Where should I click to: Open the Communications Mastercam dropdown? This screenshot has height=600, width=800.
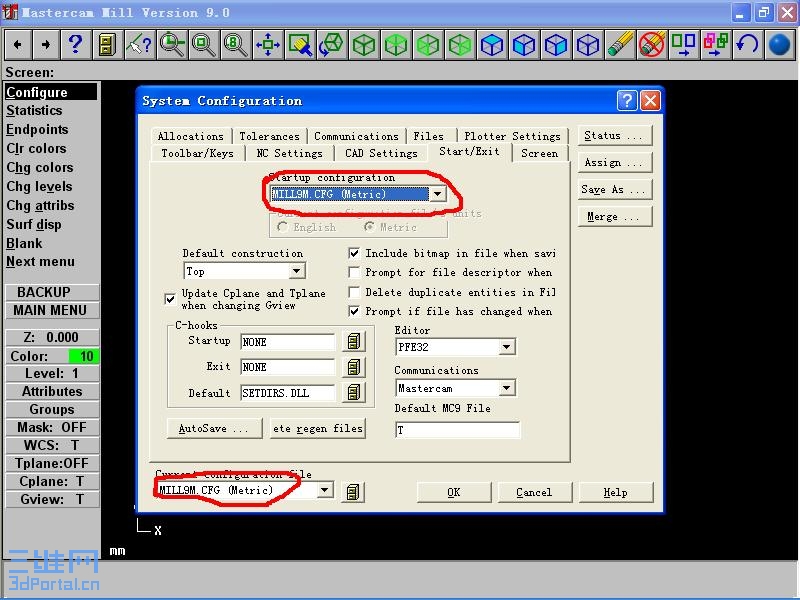pos(506,388)
